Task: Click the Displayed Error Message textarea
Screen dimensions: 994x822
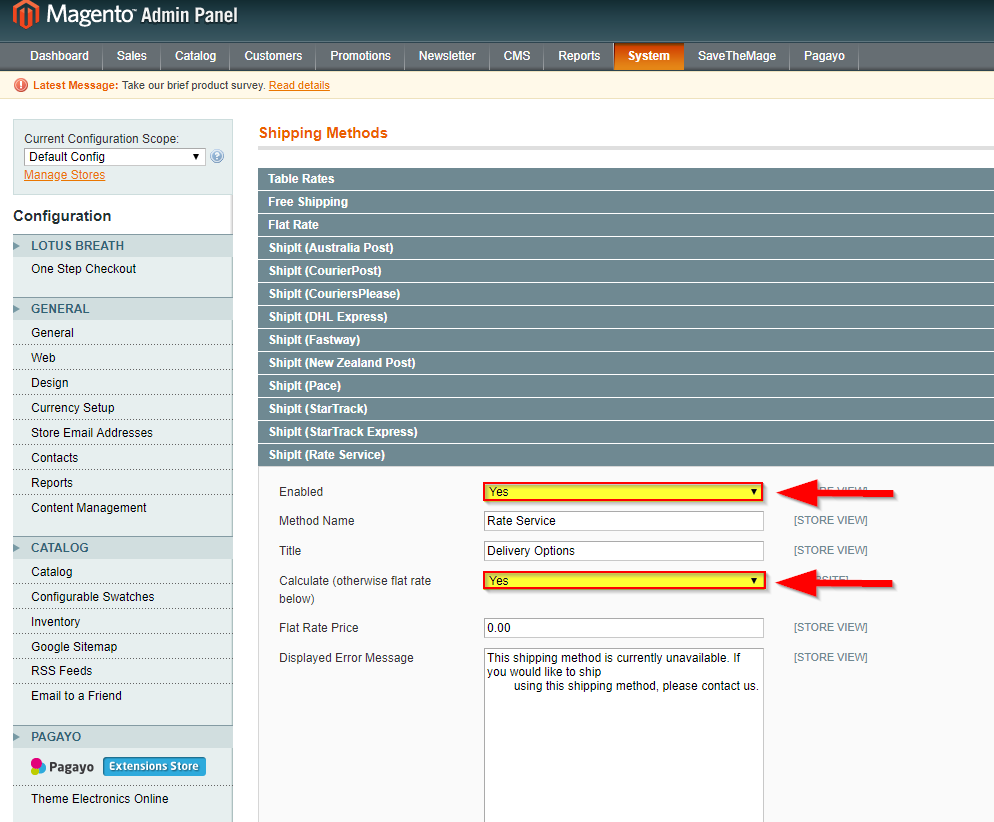Action: tap(623, 735)
